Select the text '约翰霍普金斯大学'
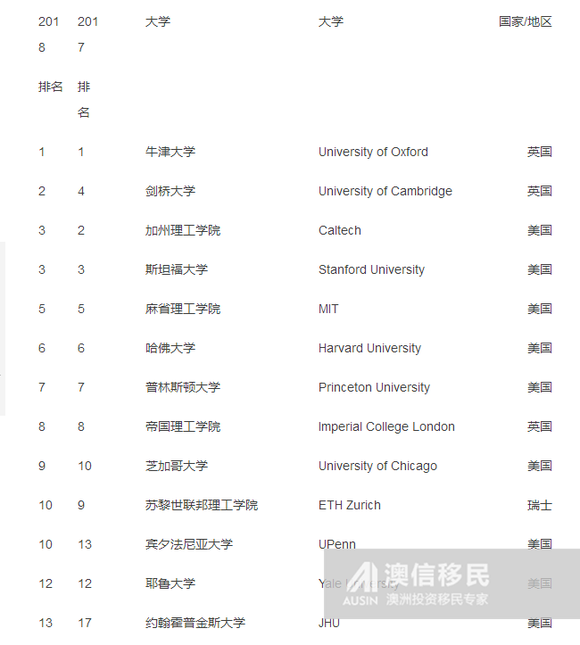The image size is (580, 645). tap(195, 623)
